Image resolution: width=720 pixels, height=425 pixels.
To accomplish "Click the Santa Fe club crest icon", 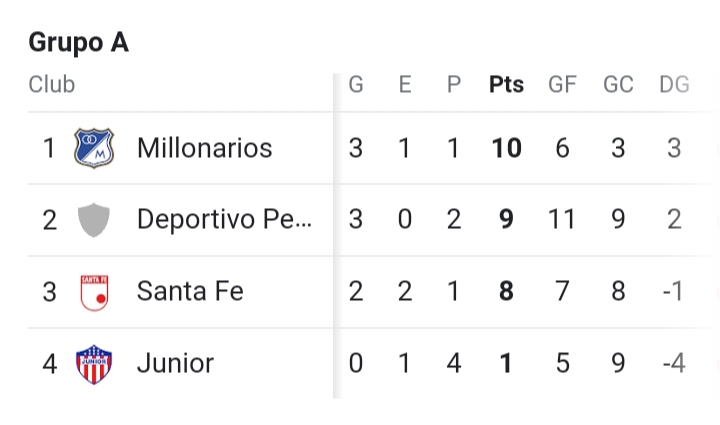I will 94,291.
